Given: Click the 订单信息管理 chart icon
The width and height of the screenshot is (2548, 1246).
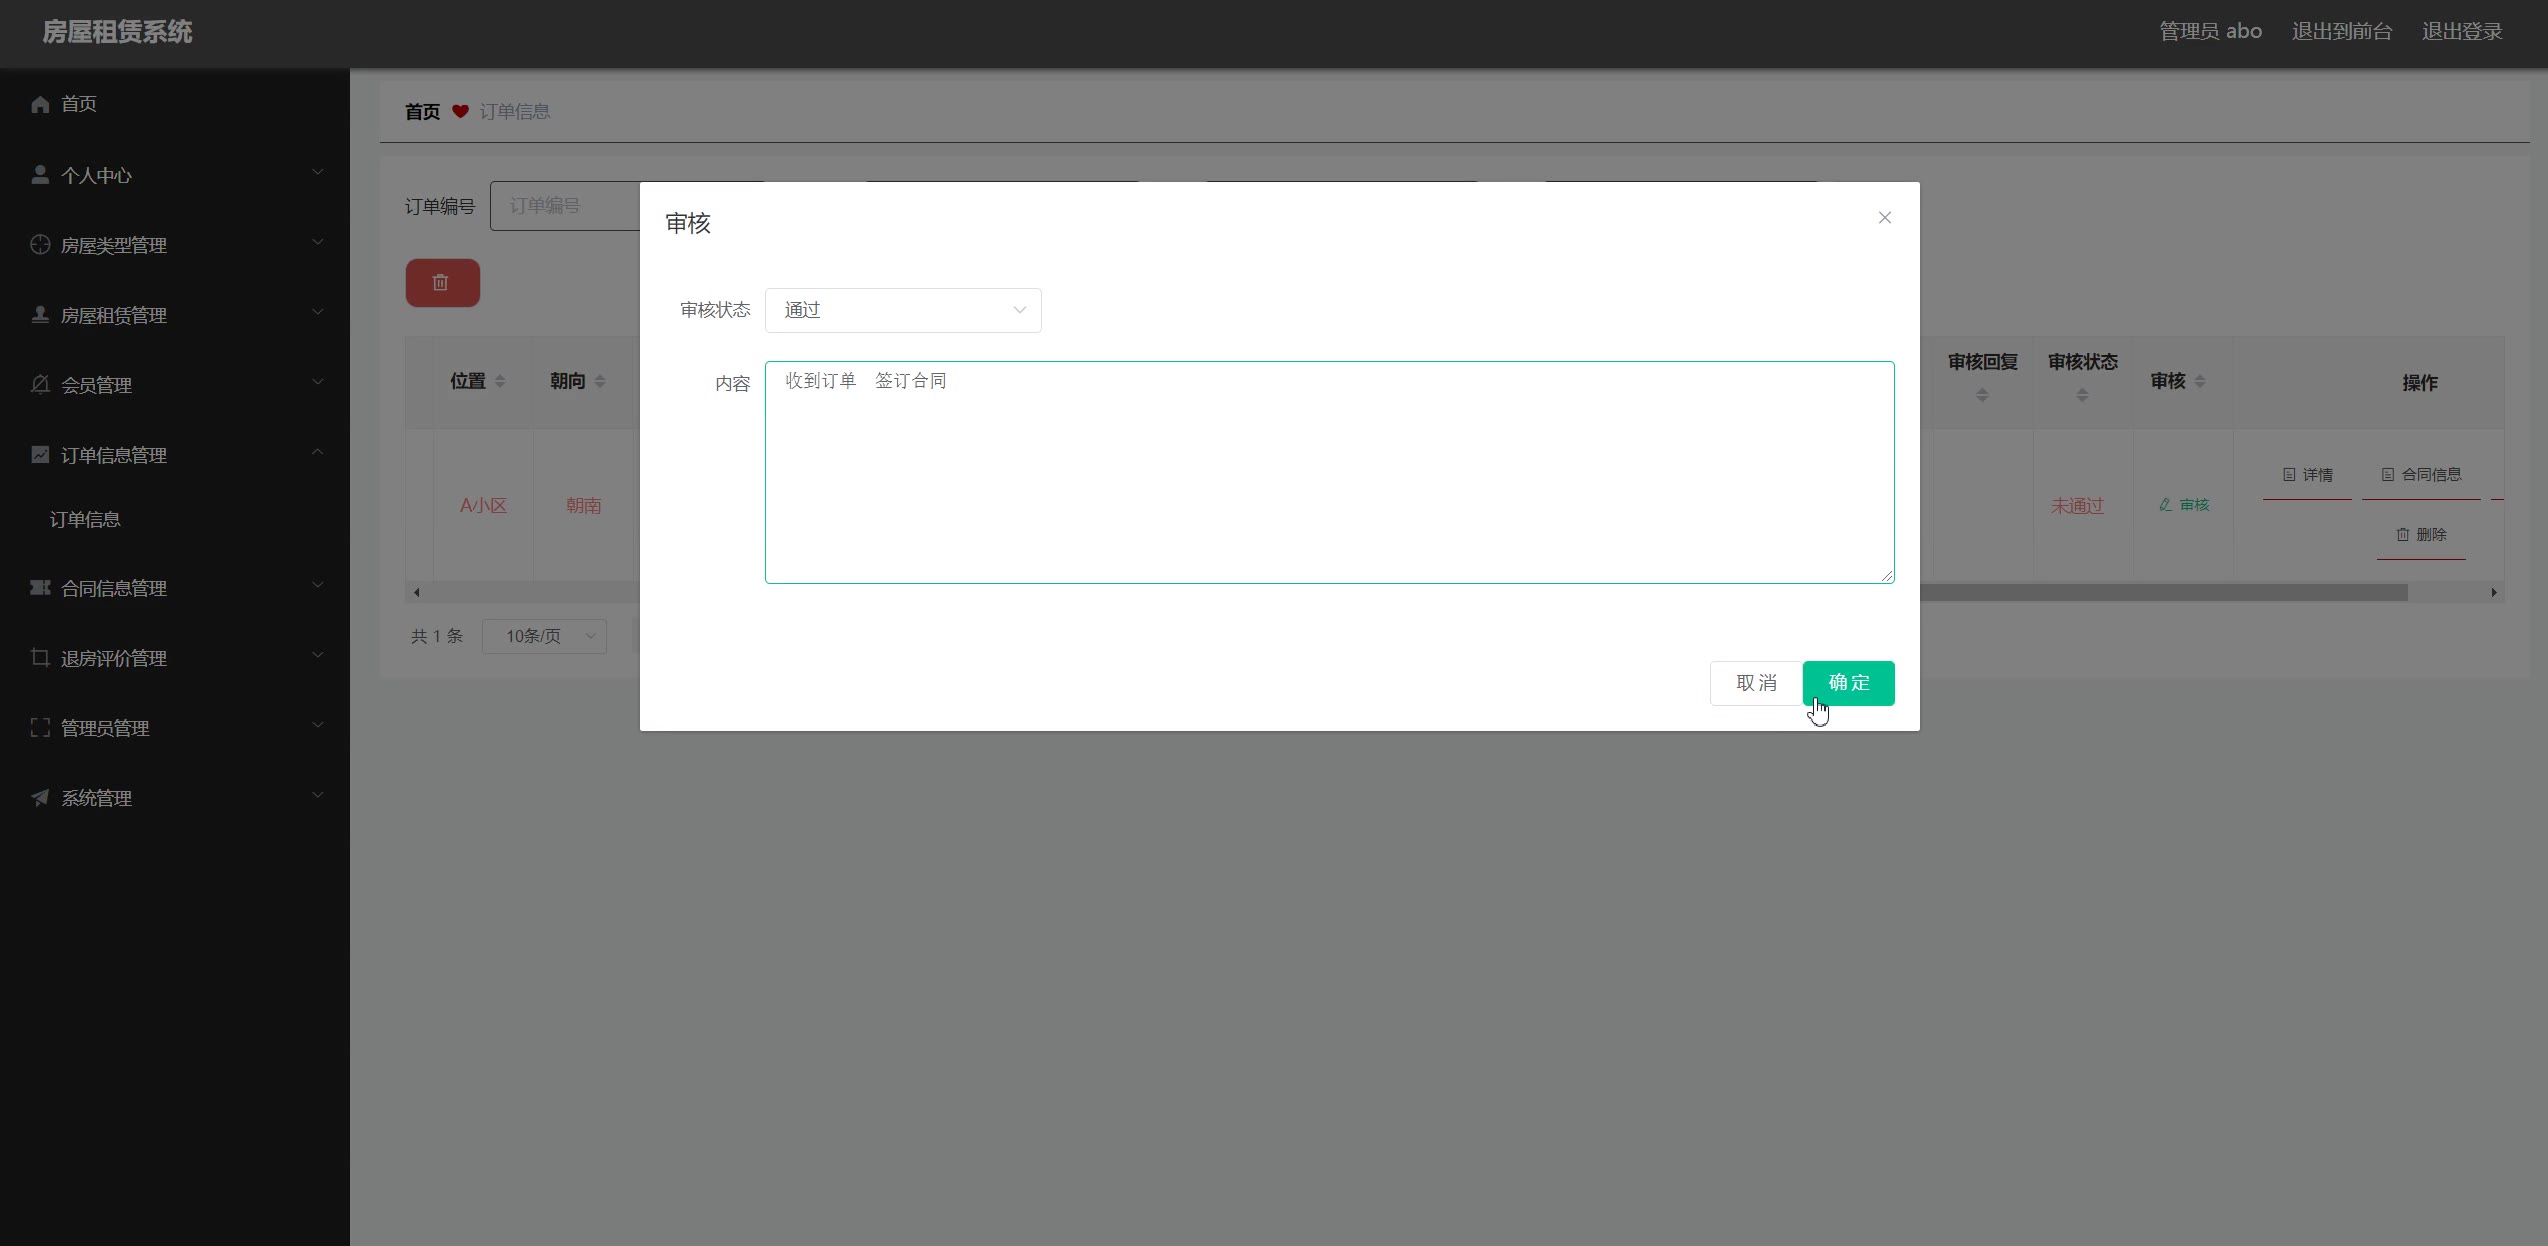Looking at the screenshot, I should point(40,455).
